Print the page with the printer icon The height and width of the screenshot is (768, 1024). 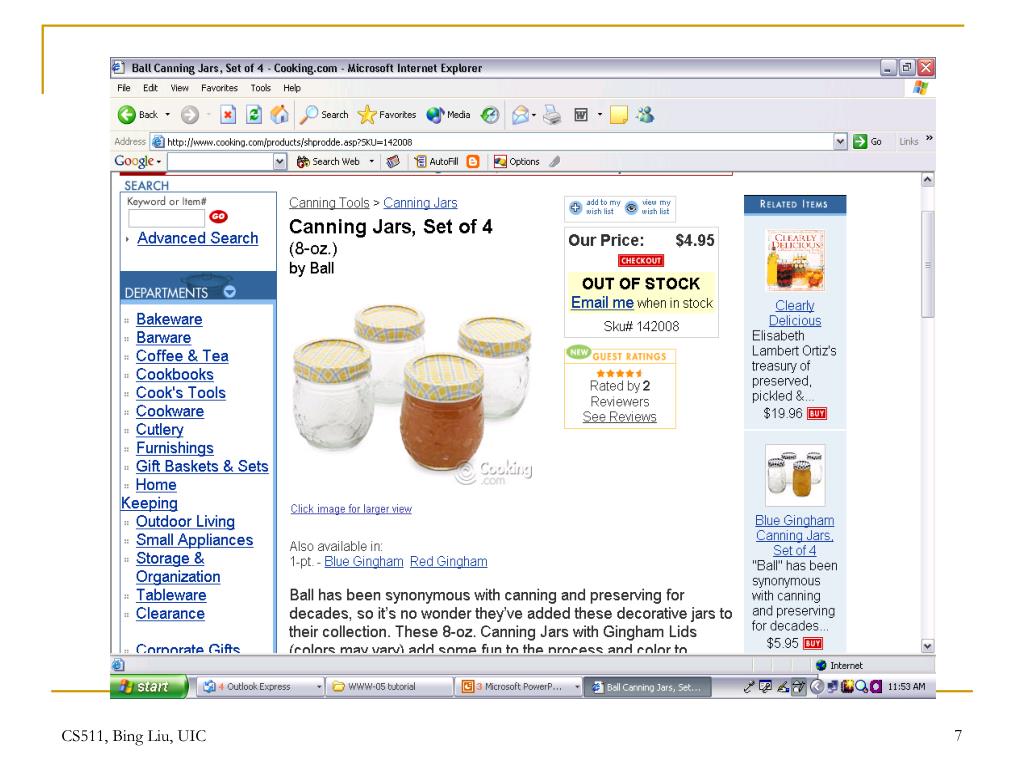click(x=552, y=115)
